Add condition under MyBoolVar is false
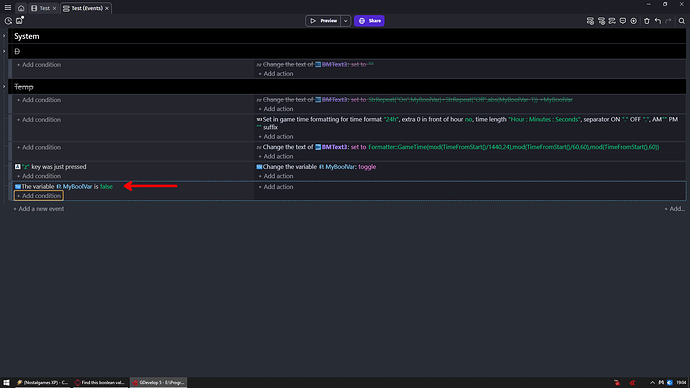690x388 pixels. [39, 196]
